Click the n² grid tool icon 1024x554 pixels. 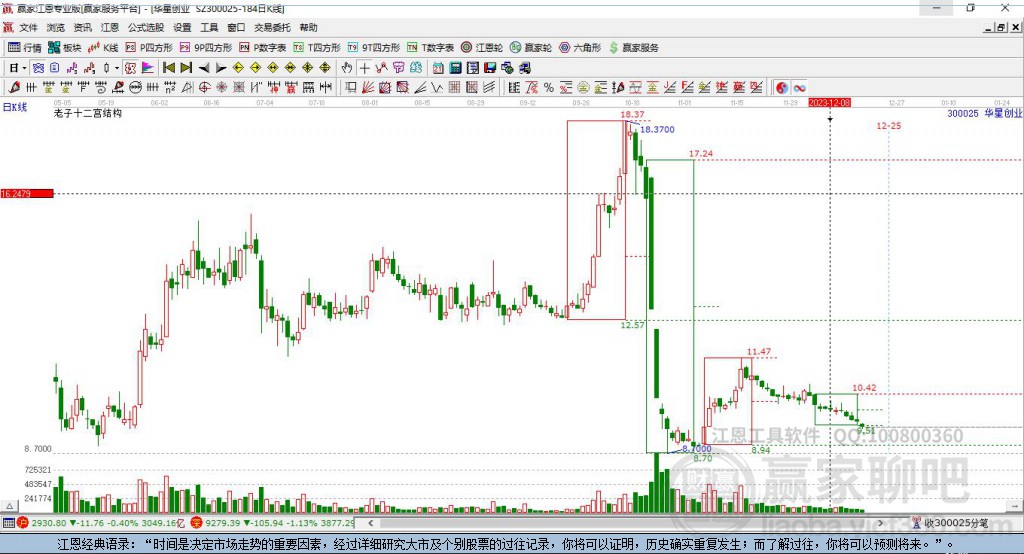170,87
